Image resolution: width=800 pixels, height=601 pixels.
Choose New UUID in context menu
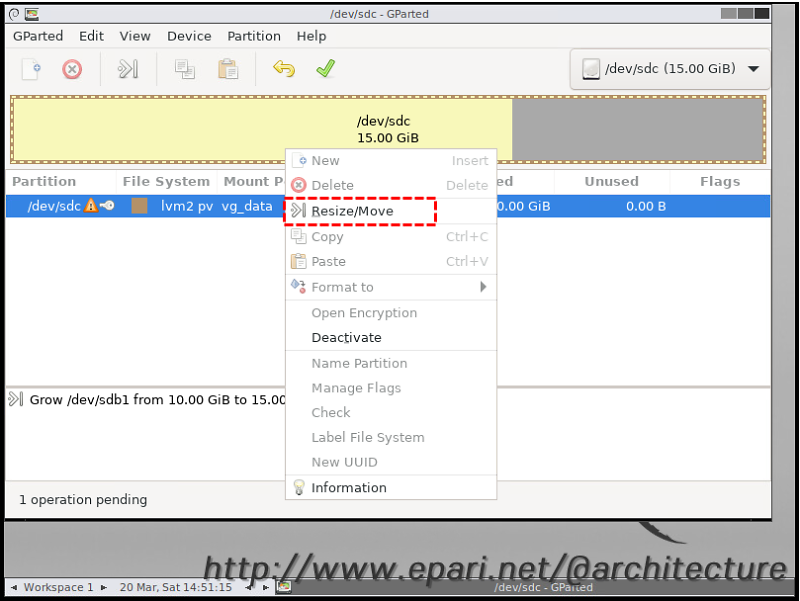coord(391,462)
